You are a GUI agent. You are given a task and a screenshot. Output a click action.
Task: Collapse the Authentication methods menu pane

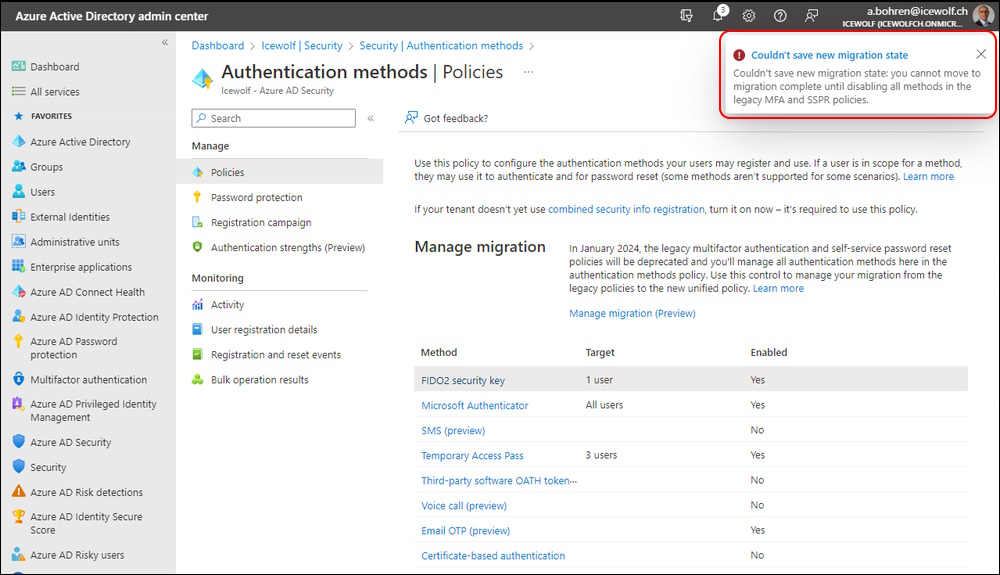371,118
